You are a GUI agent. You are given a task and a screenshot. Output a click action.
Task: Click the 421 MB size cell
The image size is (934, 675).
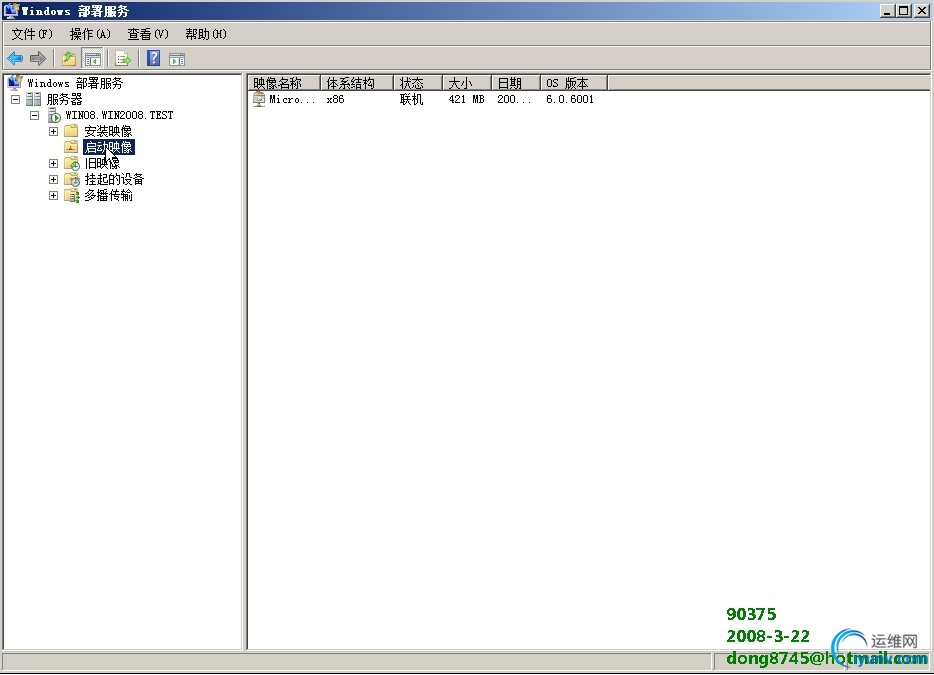point(466,99)
